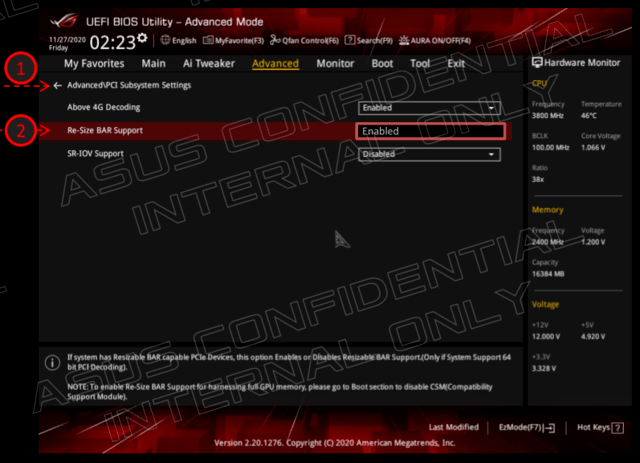Click the 4.920 V reading
Screen dimensions: 640x463
[x=593, y=337]
